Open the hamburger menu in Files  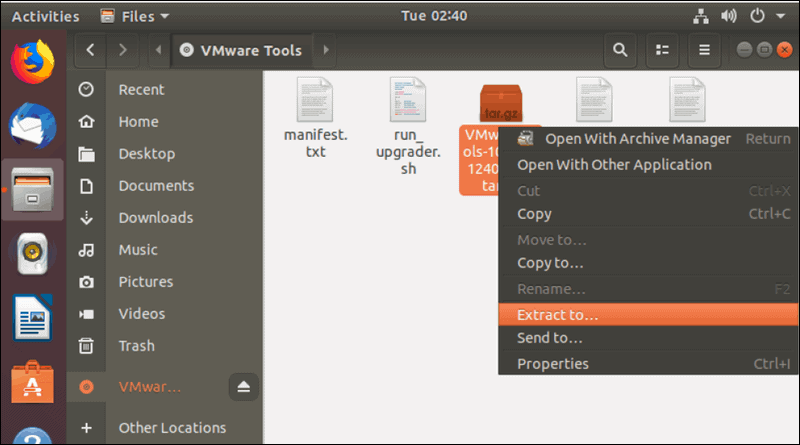click(704, 50)
